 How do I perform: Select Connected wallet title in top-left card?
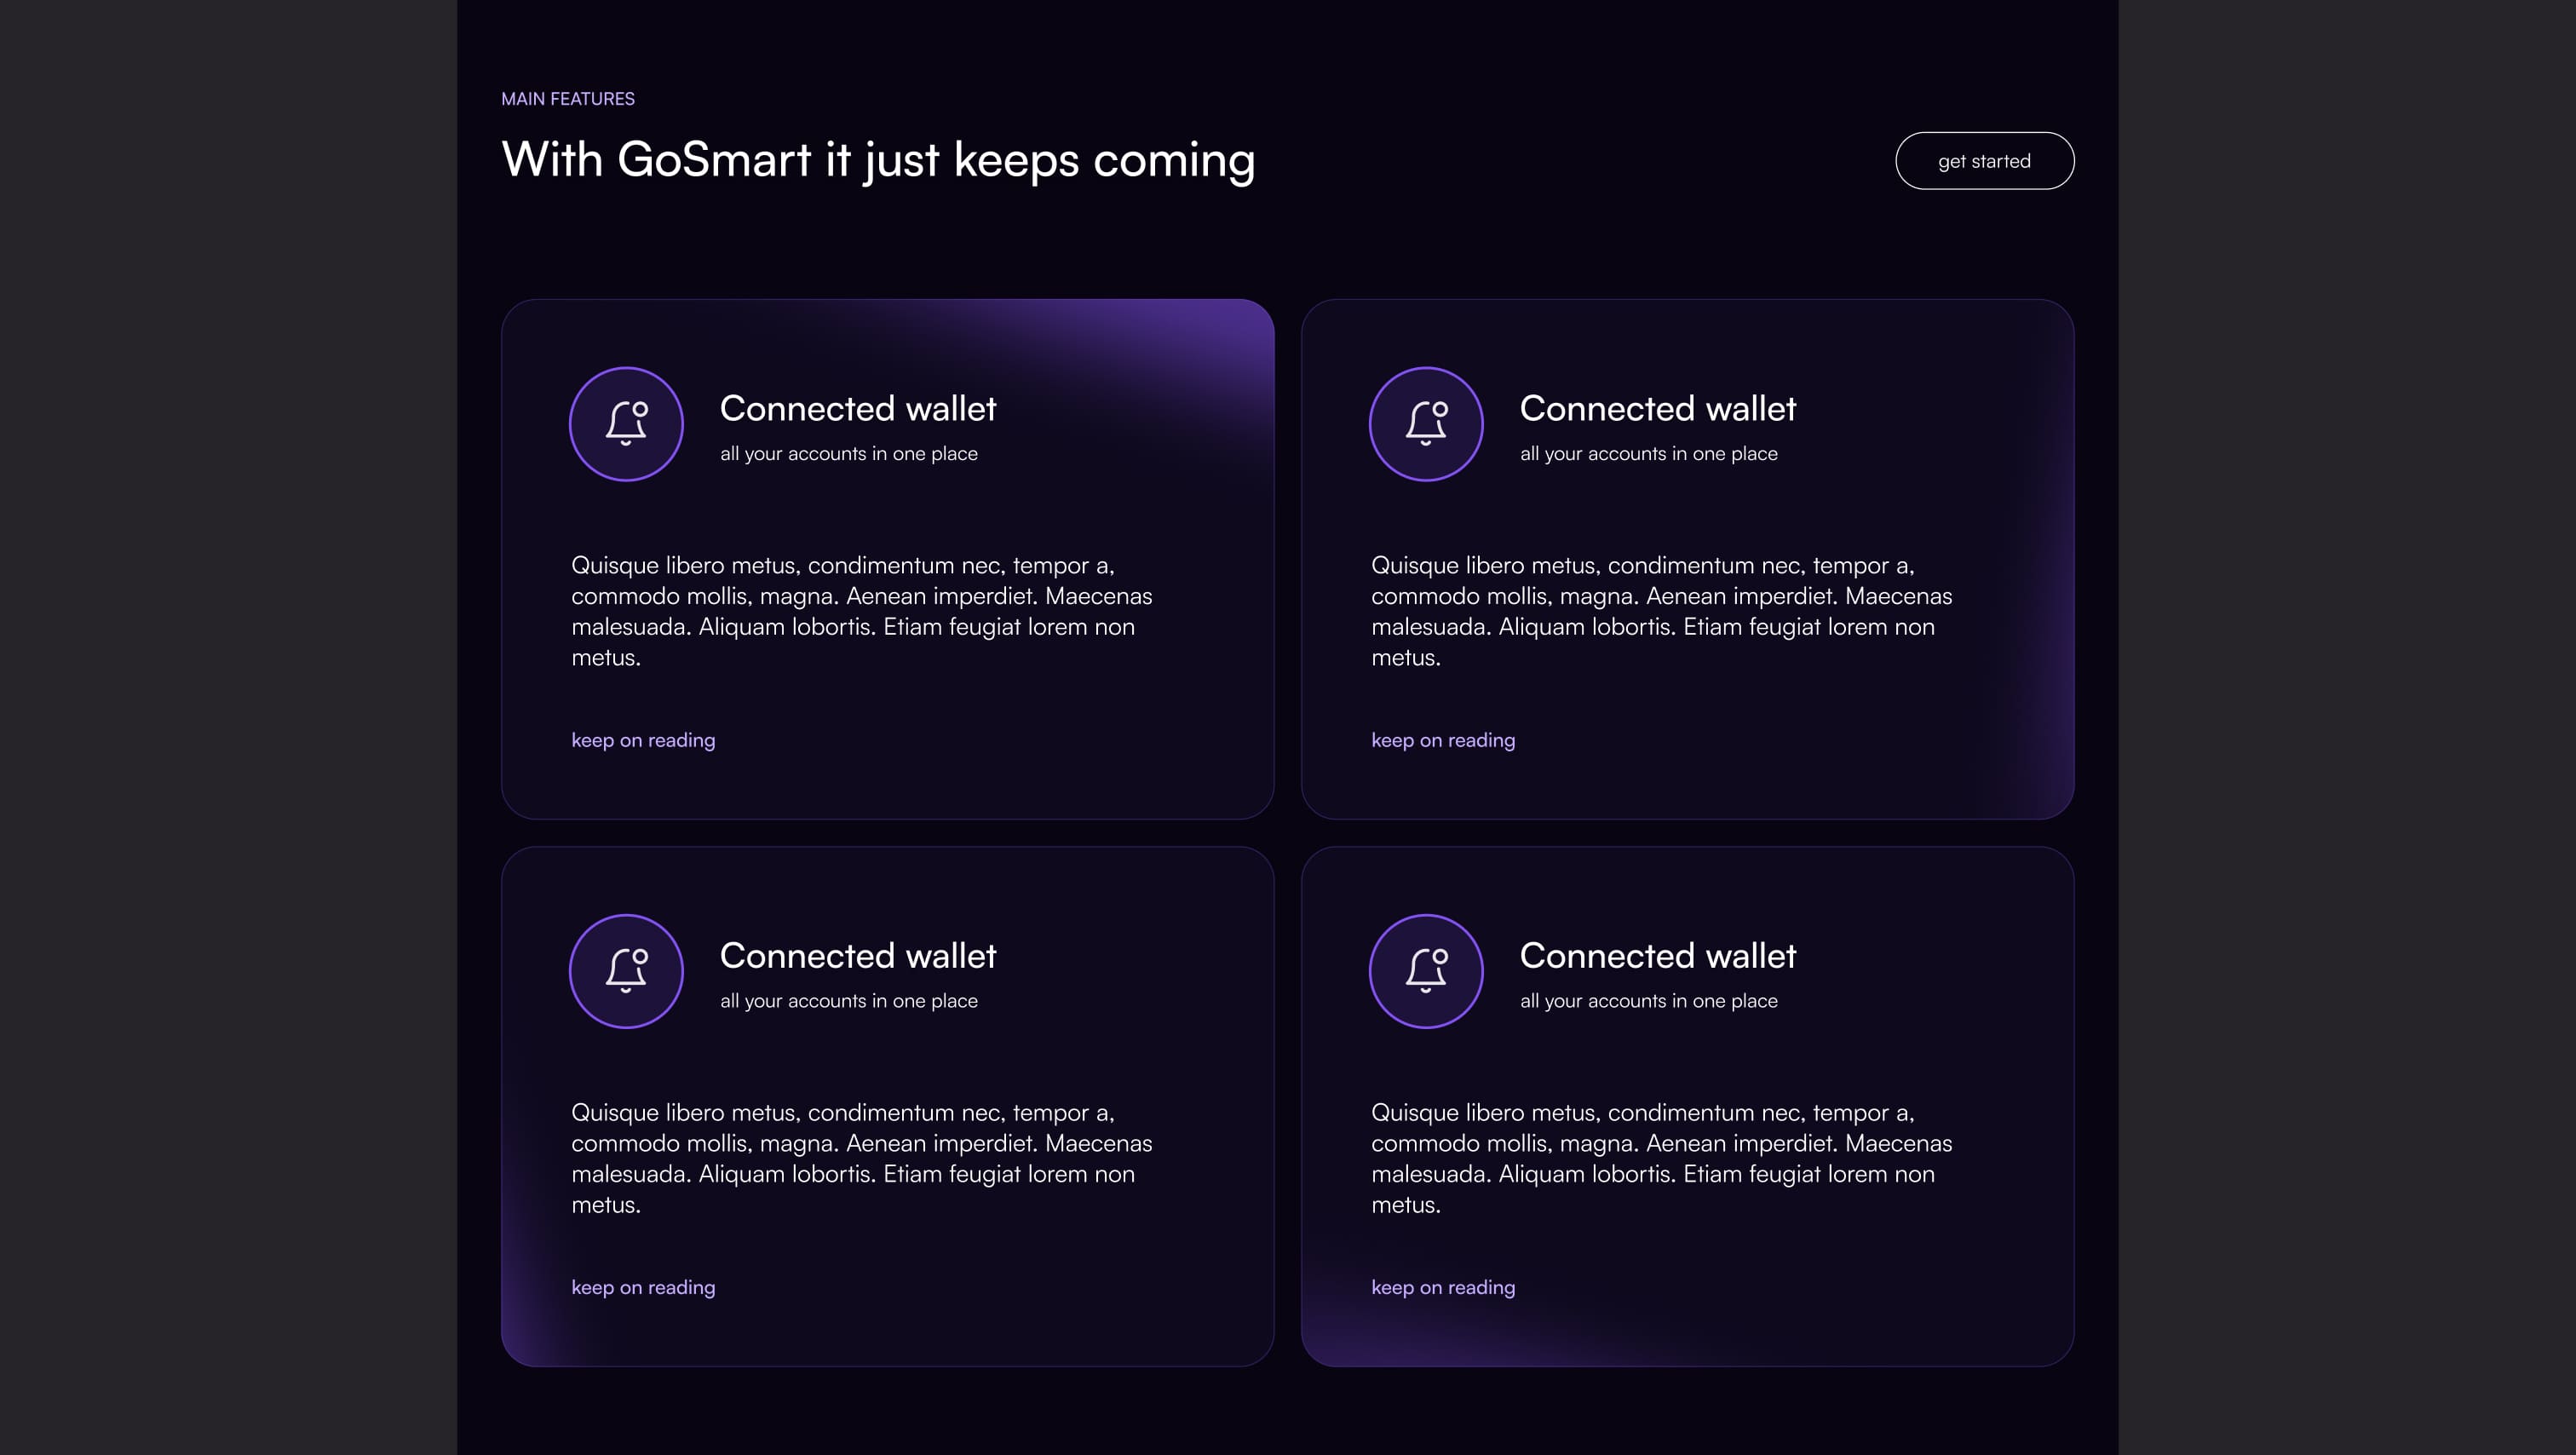(x=858, y=408)
